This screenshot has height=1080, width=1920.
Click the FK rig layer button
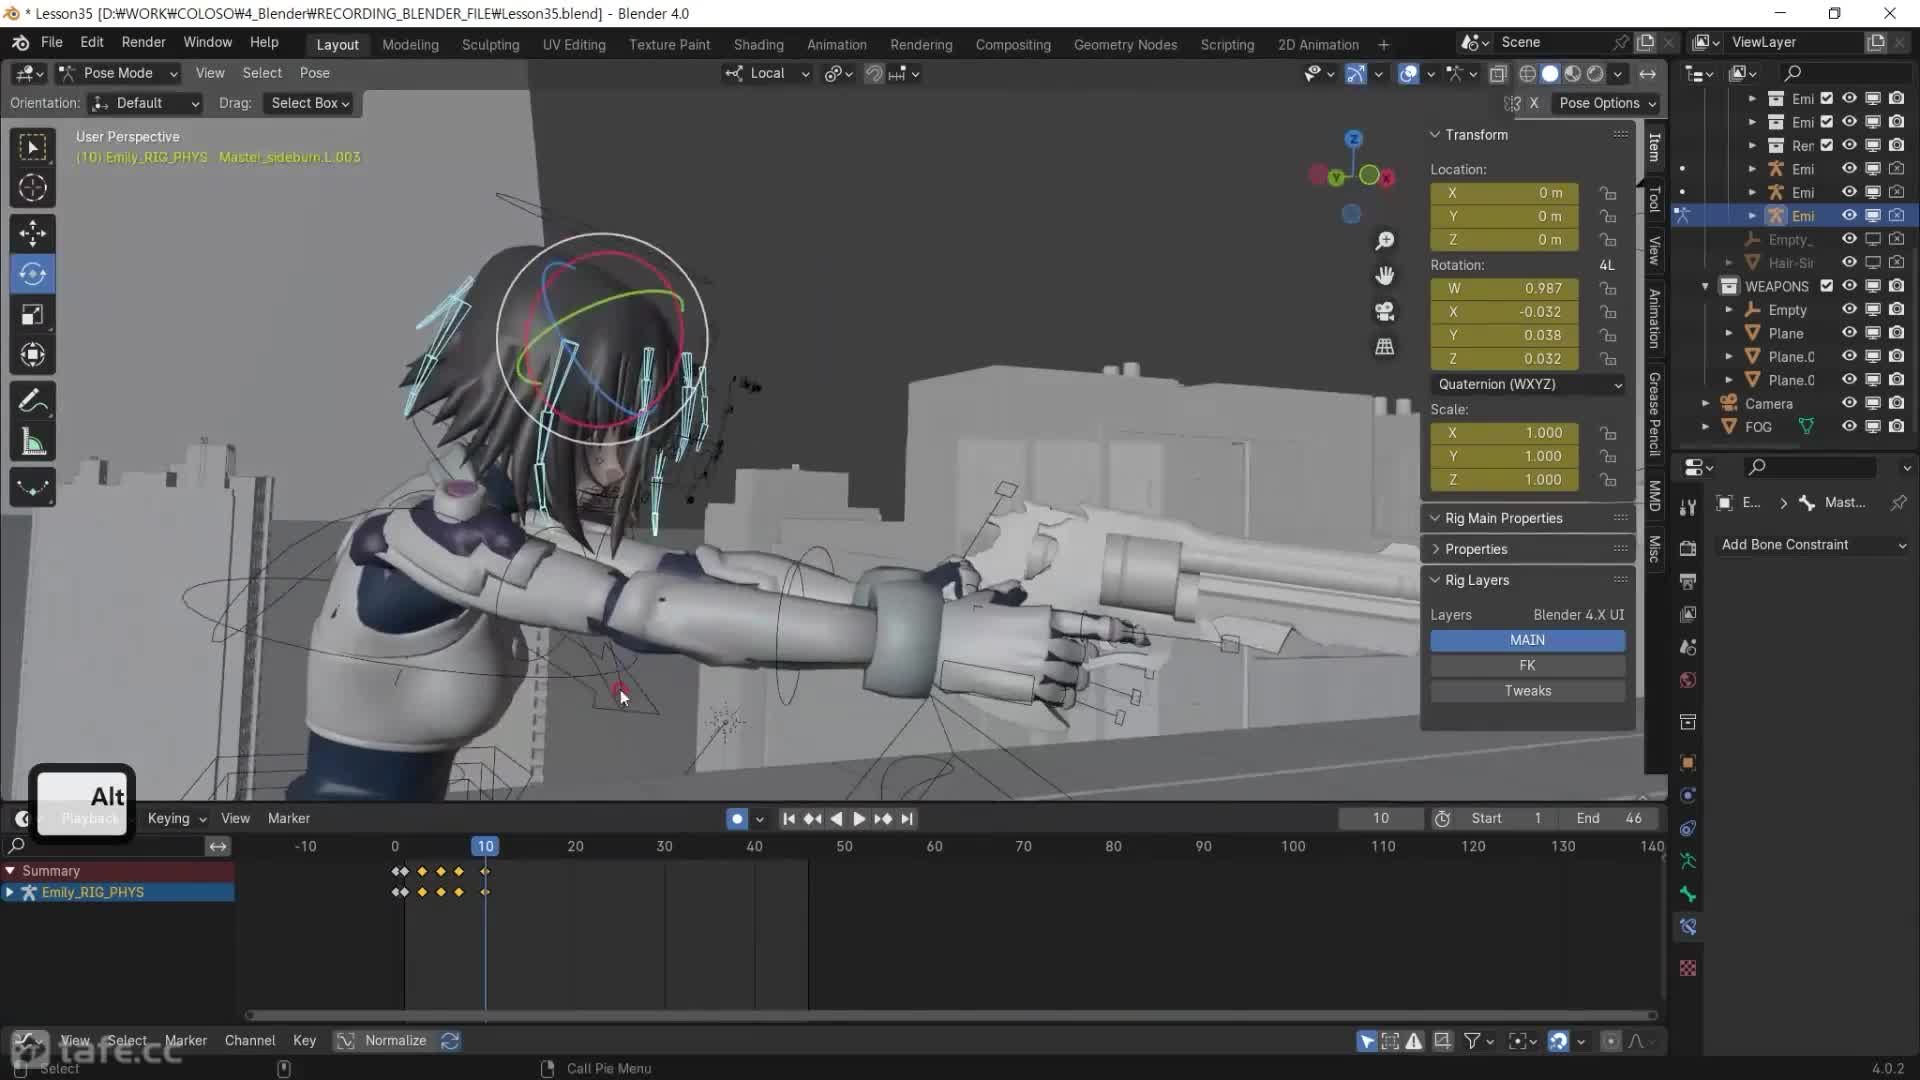click(x=1527, y=665)
